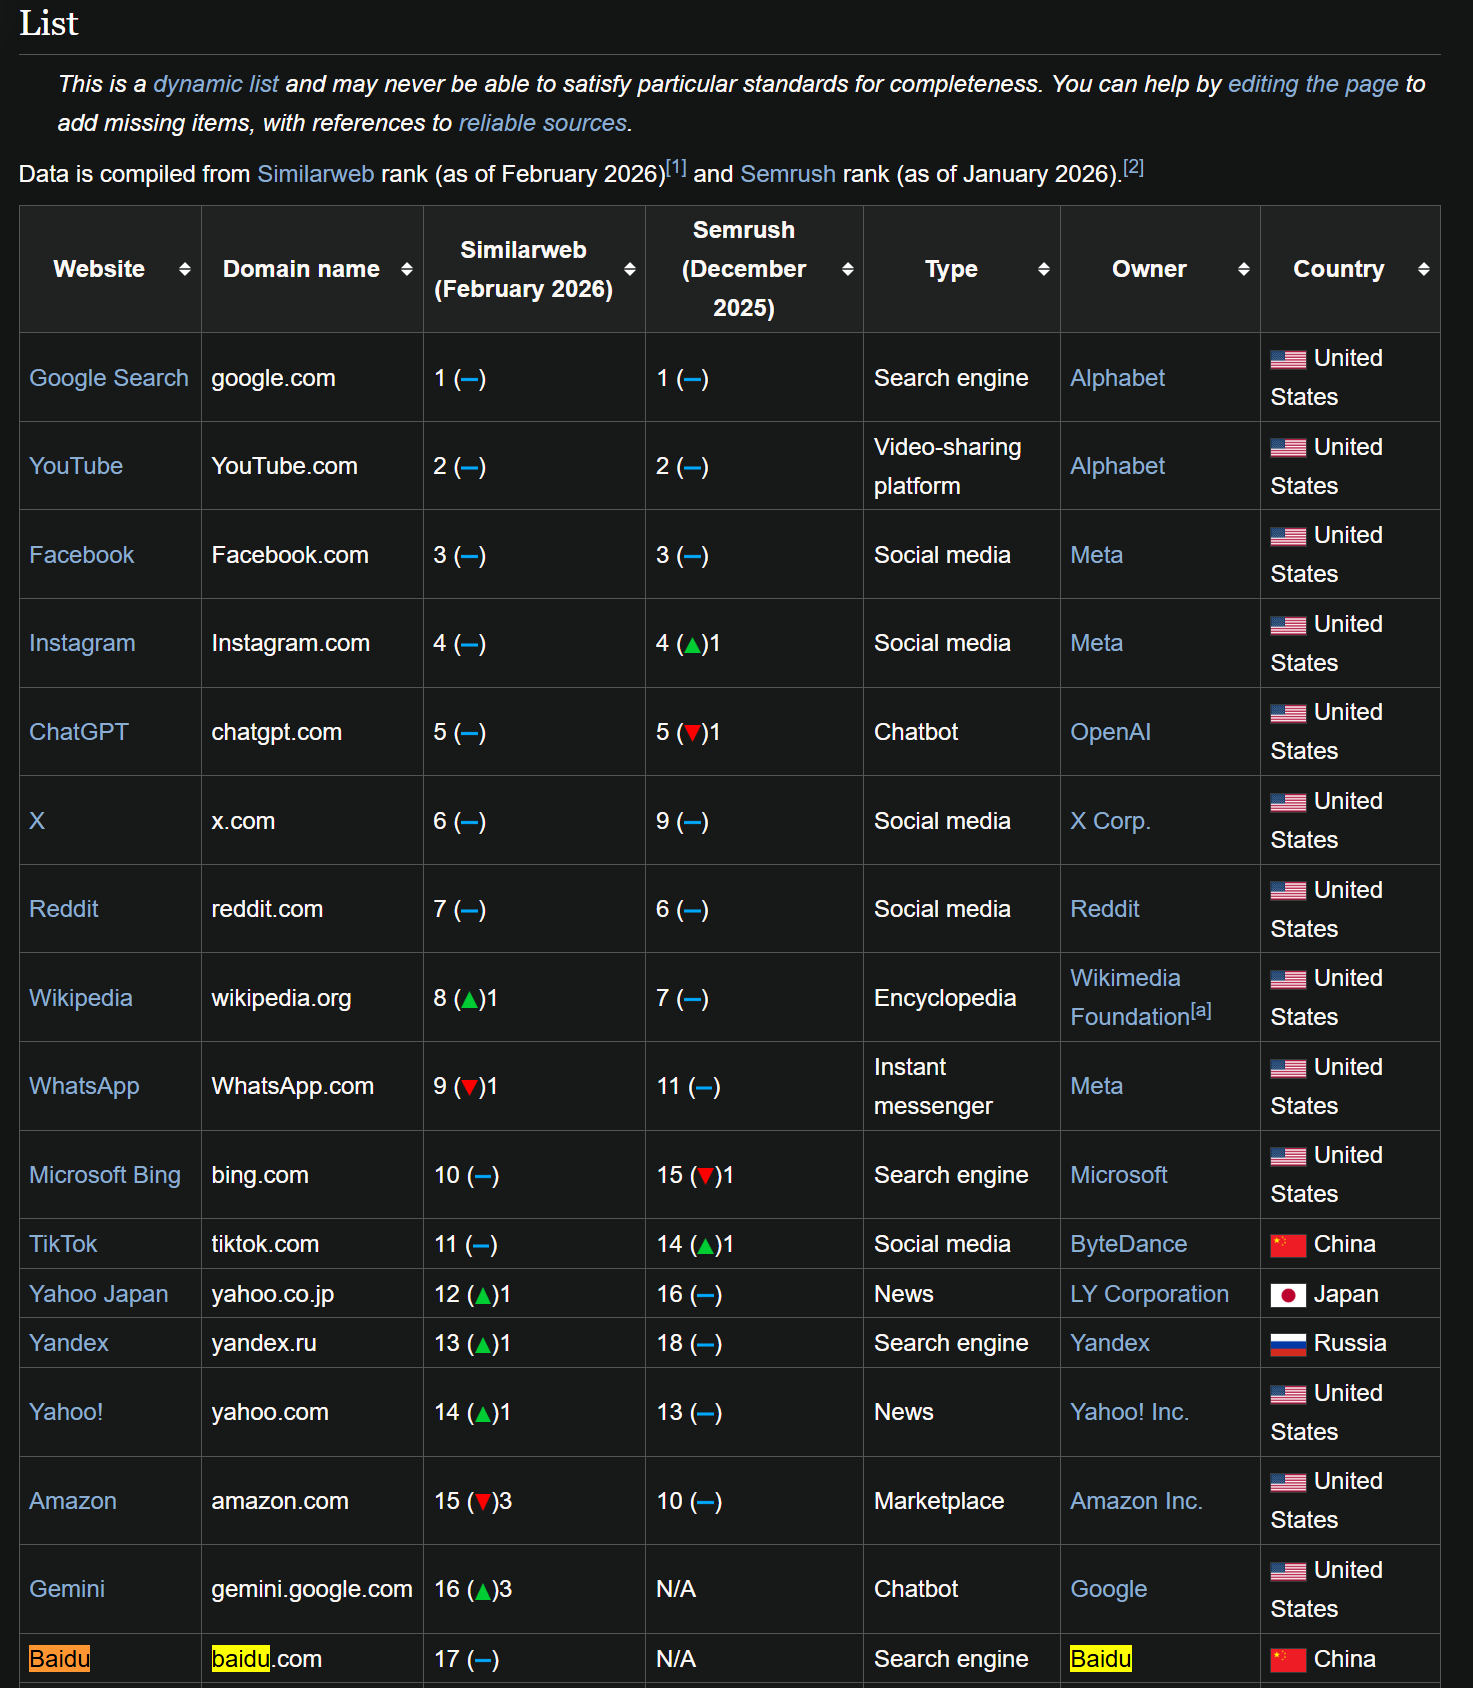Open the Semrush link in the intro sentence
The width and height of the screenshot is (1473, 1688).
(788, 174)
